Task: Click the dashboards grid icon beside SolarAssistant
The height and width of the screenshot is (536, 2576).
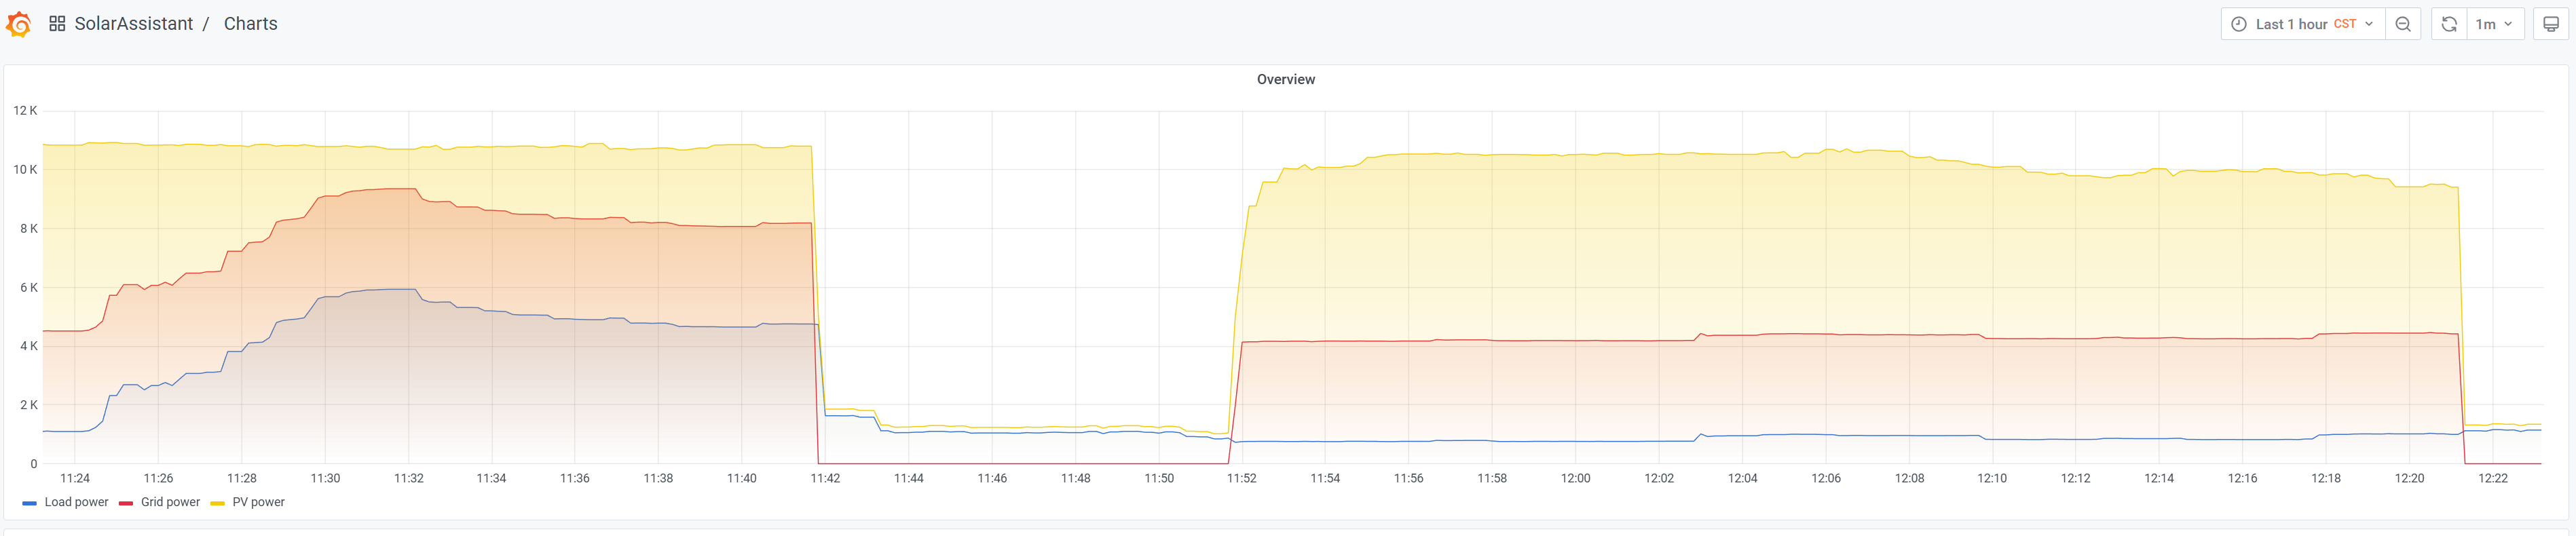Action: (x=57, y=24)
